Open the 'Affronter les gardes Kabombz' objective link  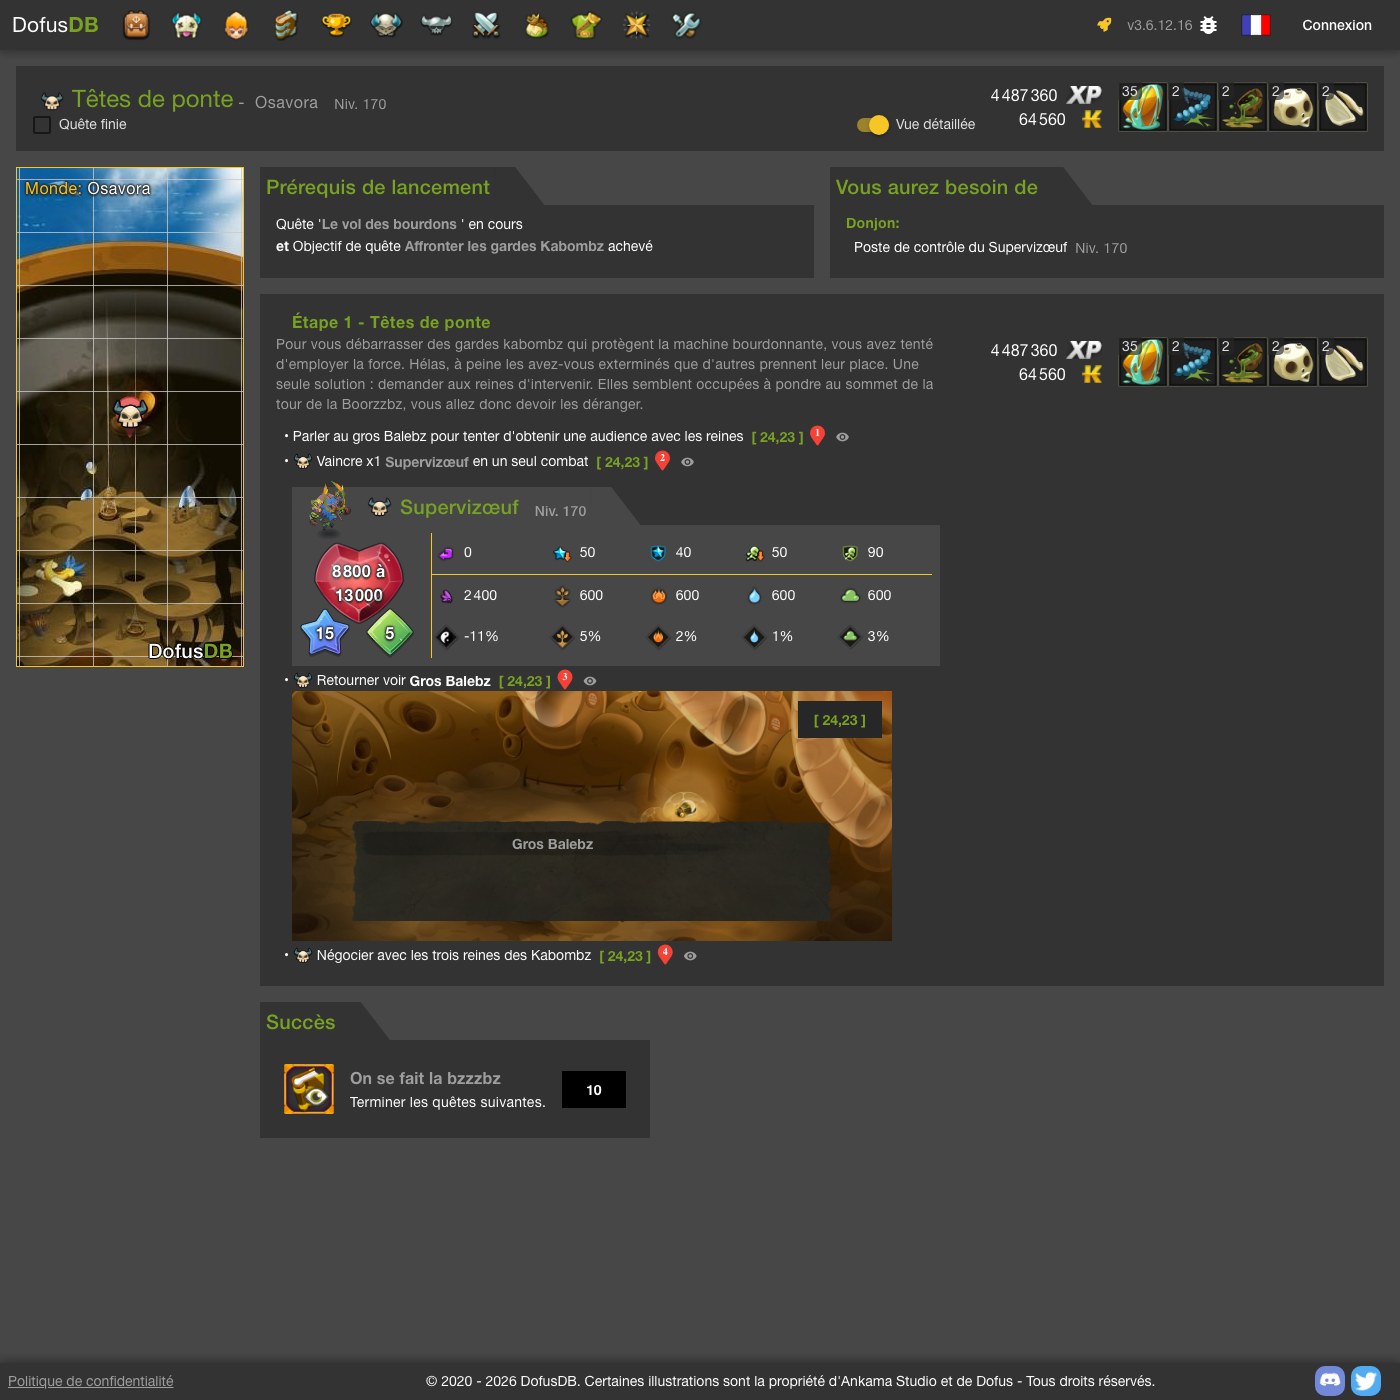[x=504, y=246]
